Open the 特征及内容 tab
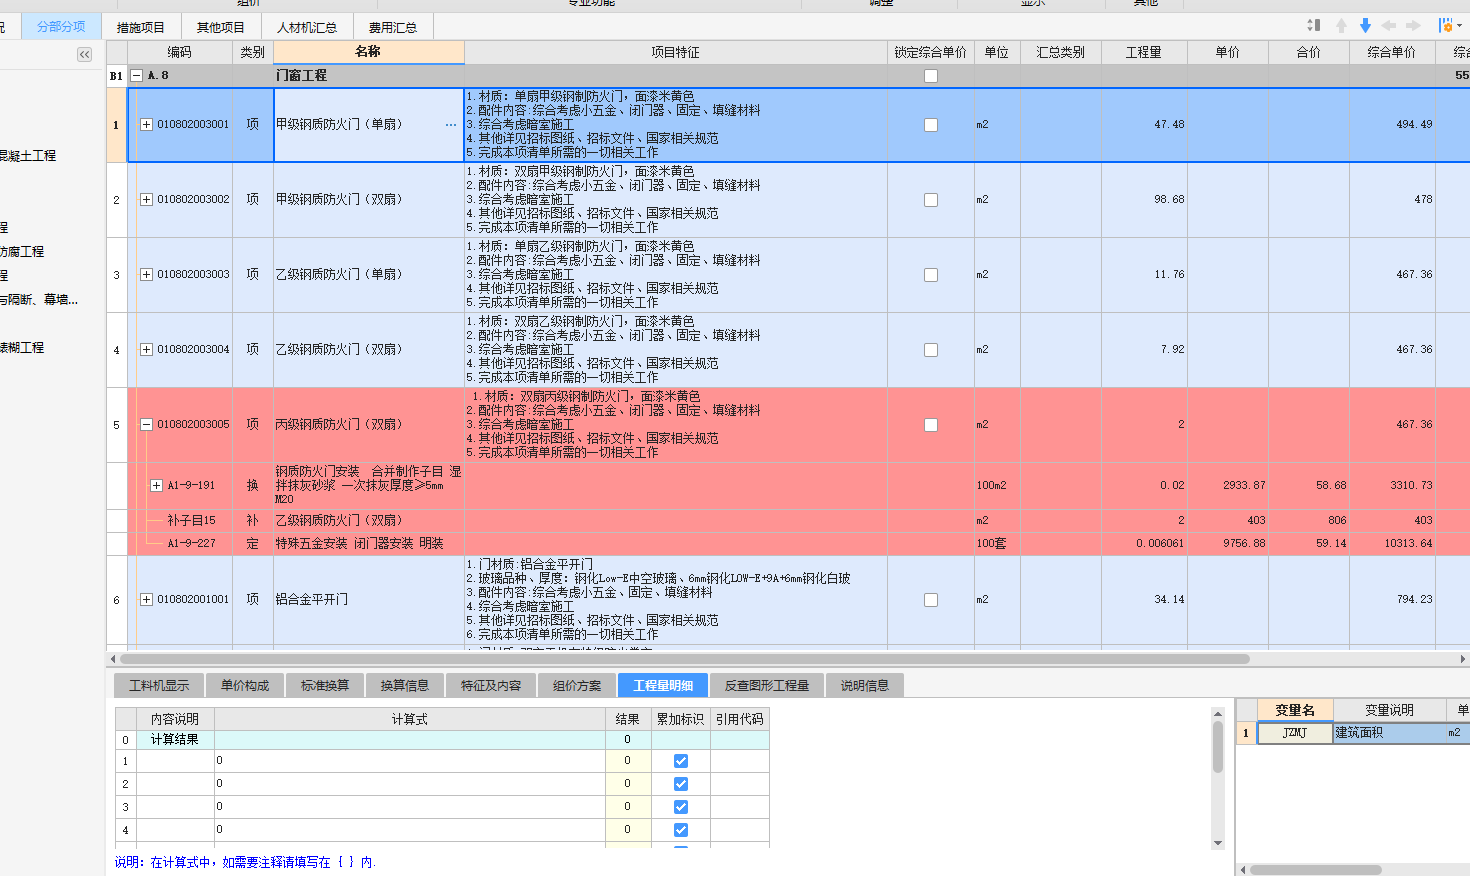The height and width of the screenshot is (876, 1470). point(491,685)
